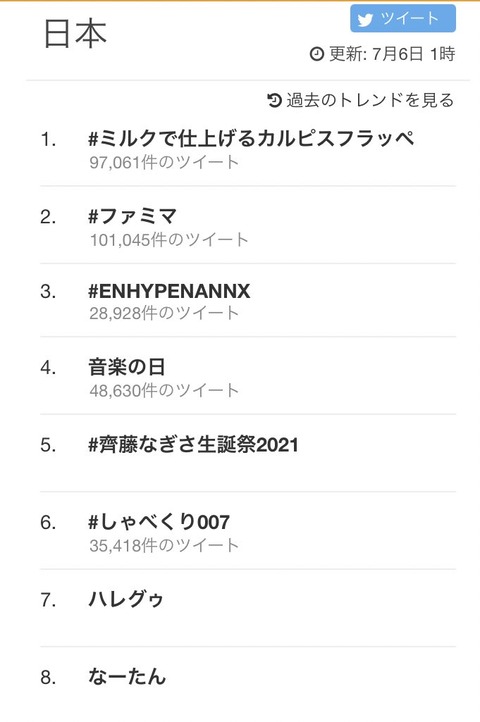Click the 日本 region heading
Viewport: 480px width, 722px height.
point(75,34)
